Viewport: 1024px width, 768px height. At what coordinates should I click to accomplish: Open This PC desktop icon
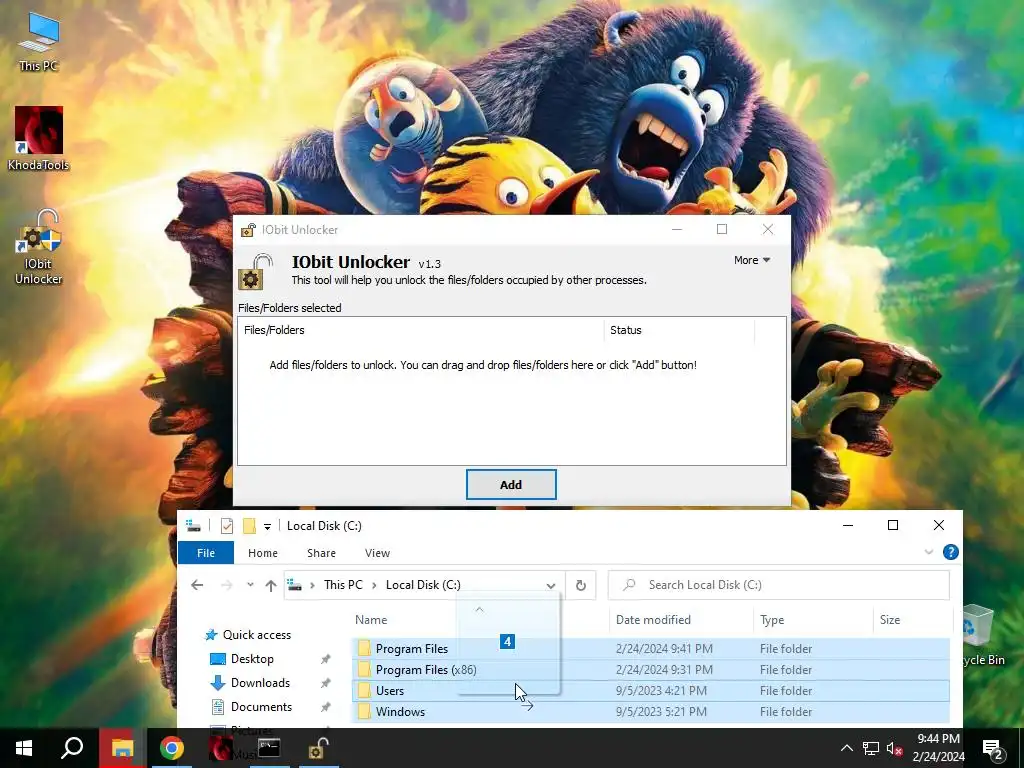point(39,41)
